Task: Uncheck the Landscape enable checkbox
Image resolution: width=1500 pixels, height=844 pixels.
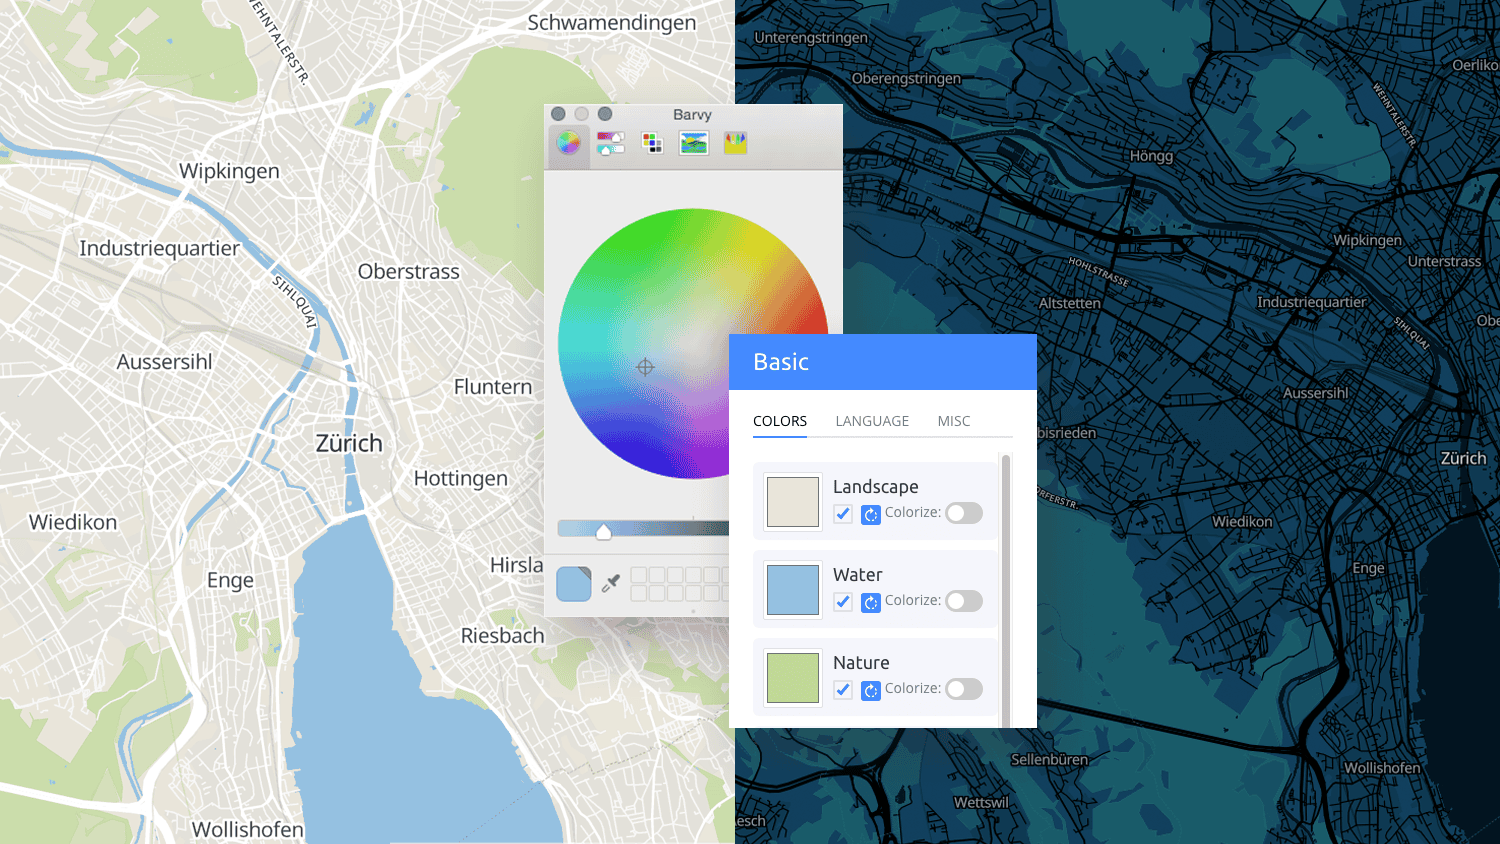Action: [843, 513]
